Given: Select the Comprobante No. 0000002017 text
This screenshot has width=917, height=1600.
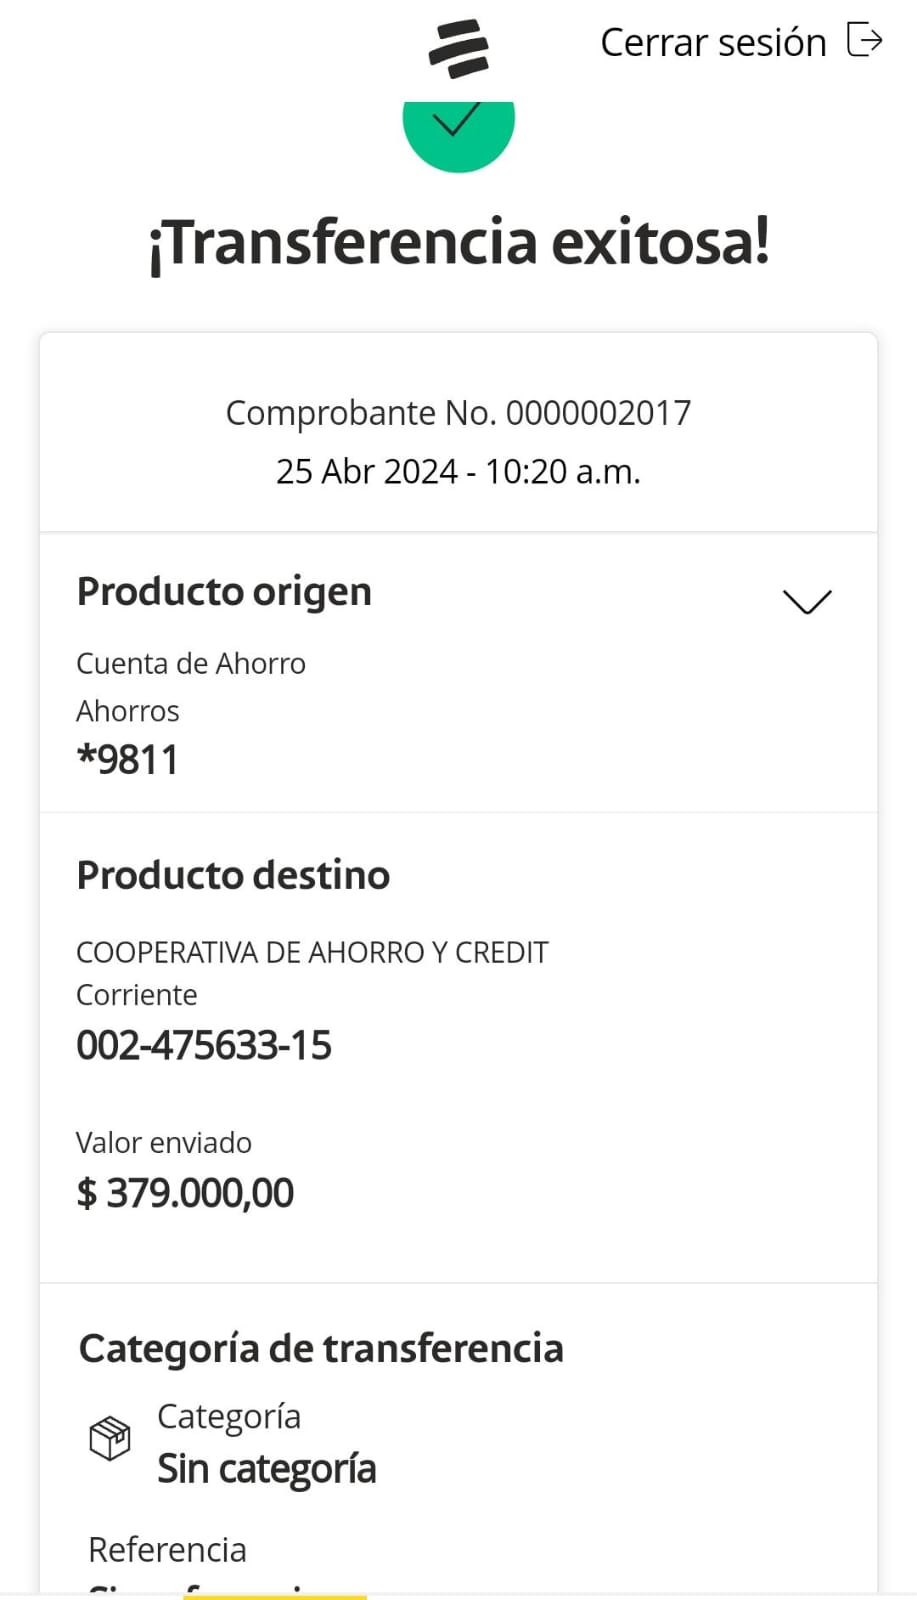Looking at the screenshot, I should click(458, 413).
